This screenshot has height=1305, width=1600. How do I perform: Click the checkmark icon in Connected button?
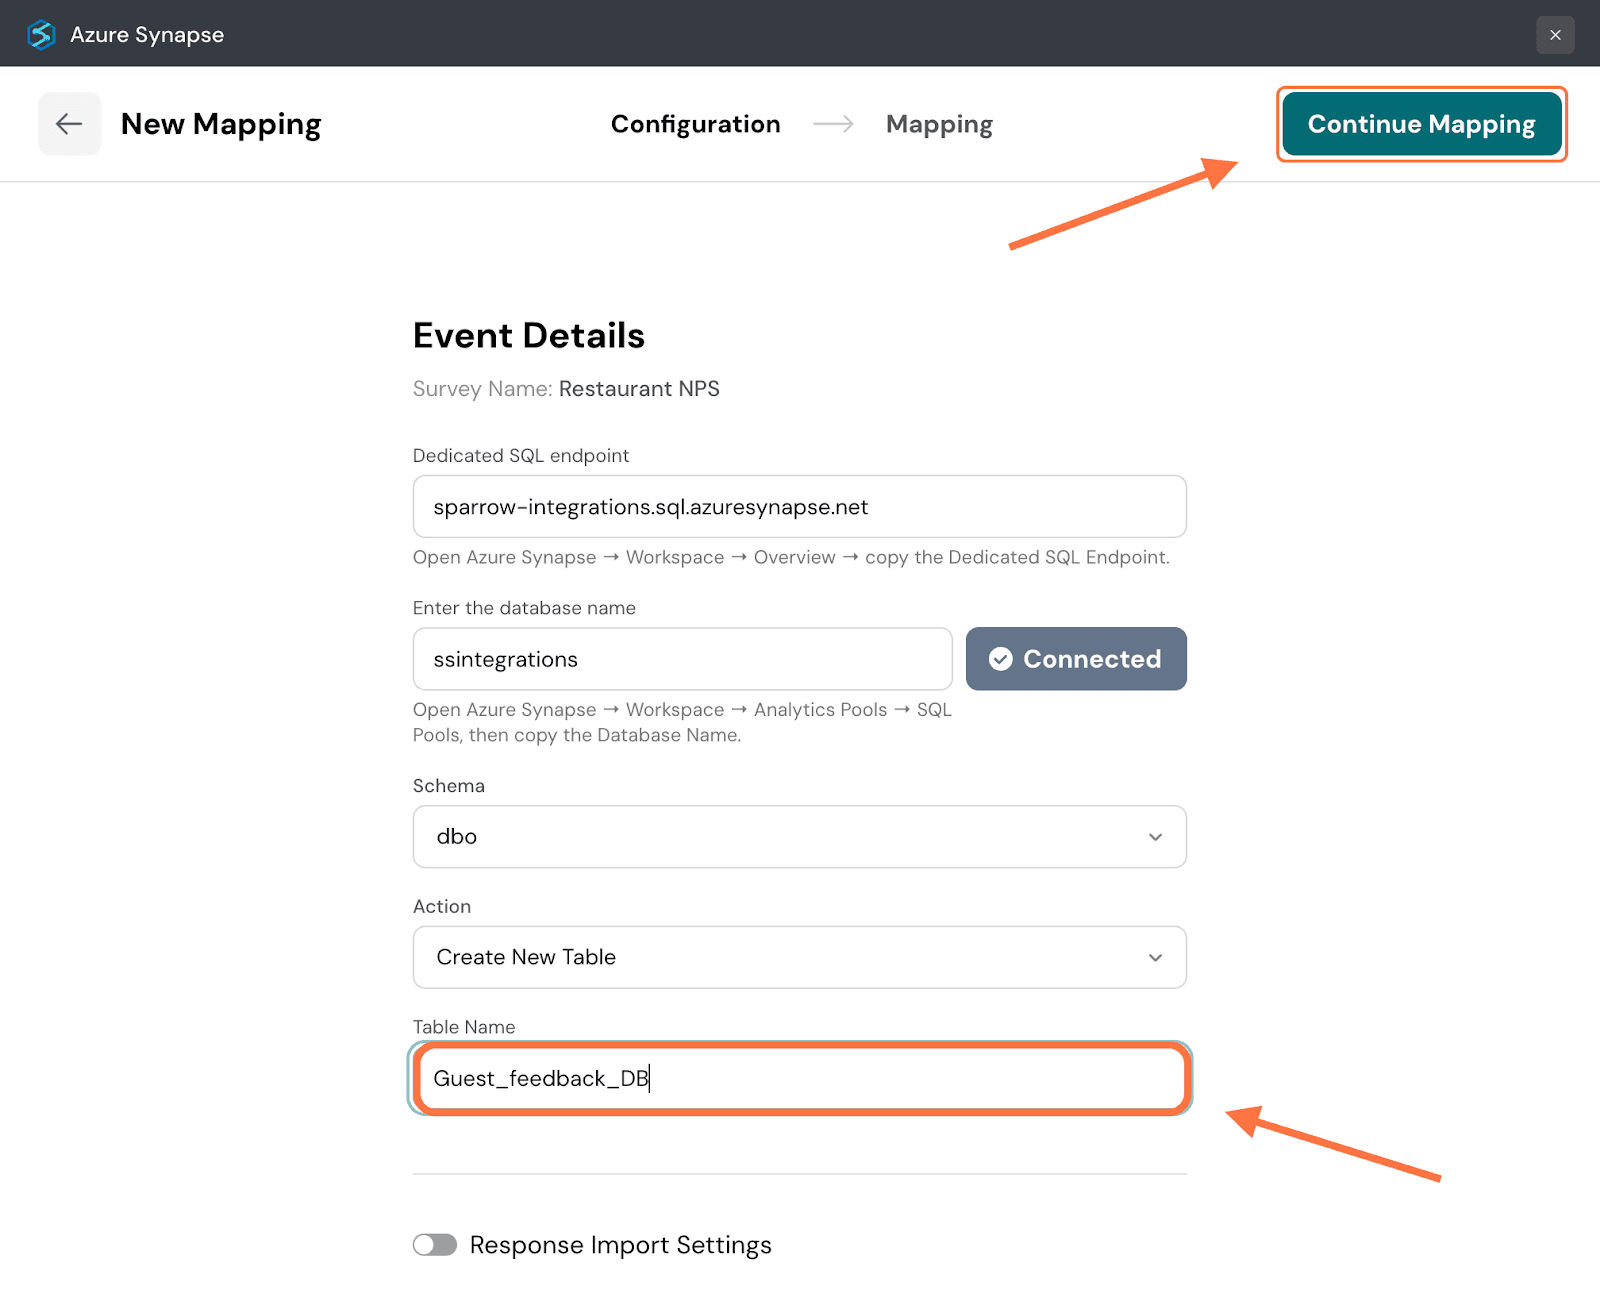(1000, 659)
